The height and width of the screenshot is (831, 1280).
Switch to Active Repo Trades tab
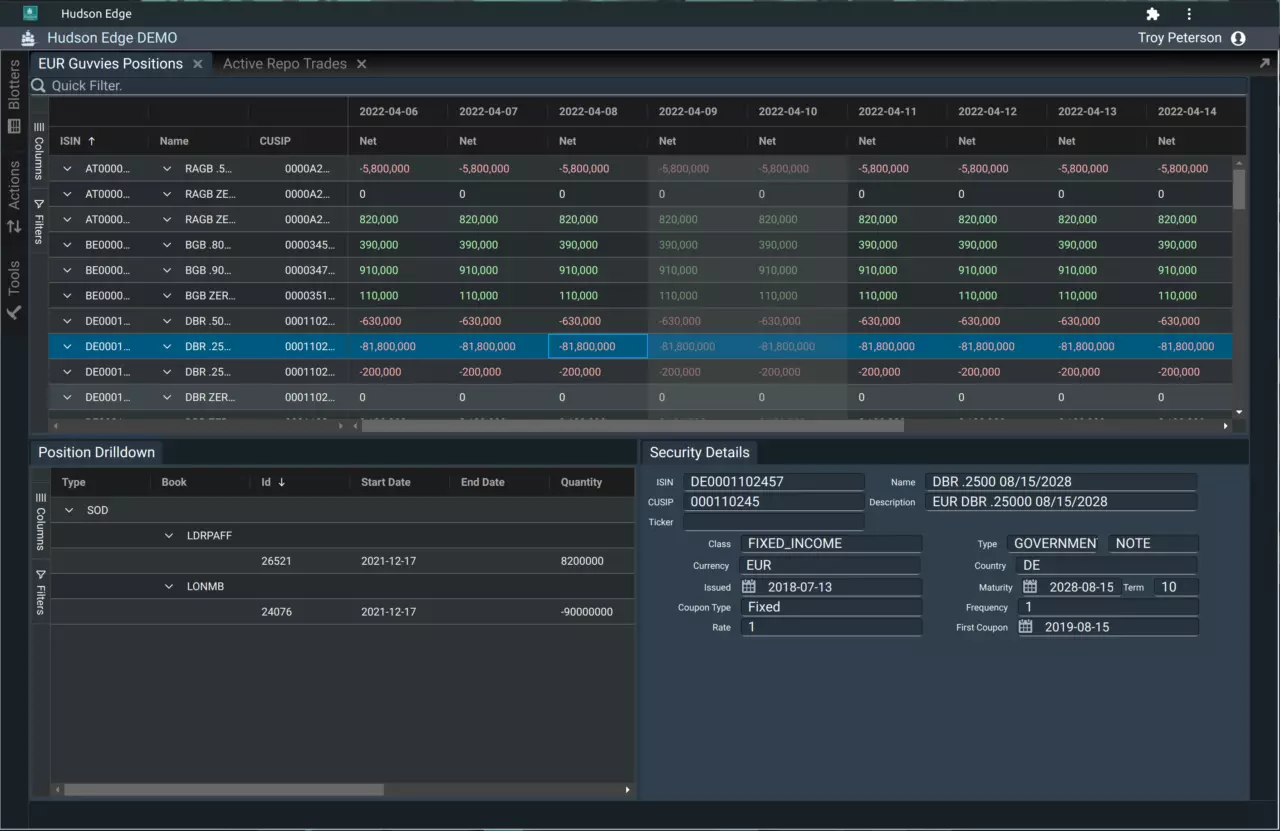[284, 64]
